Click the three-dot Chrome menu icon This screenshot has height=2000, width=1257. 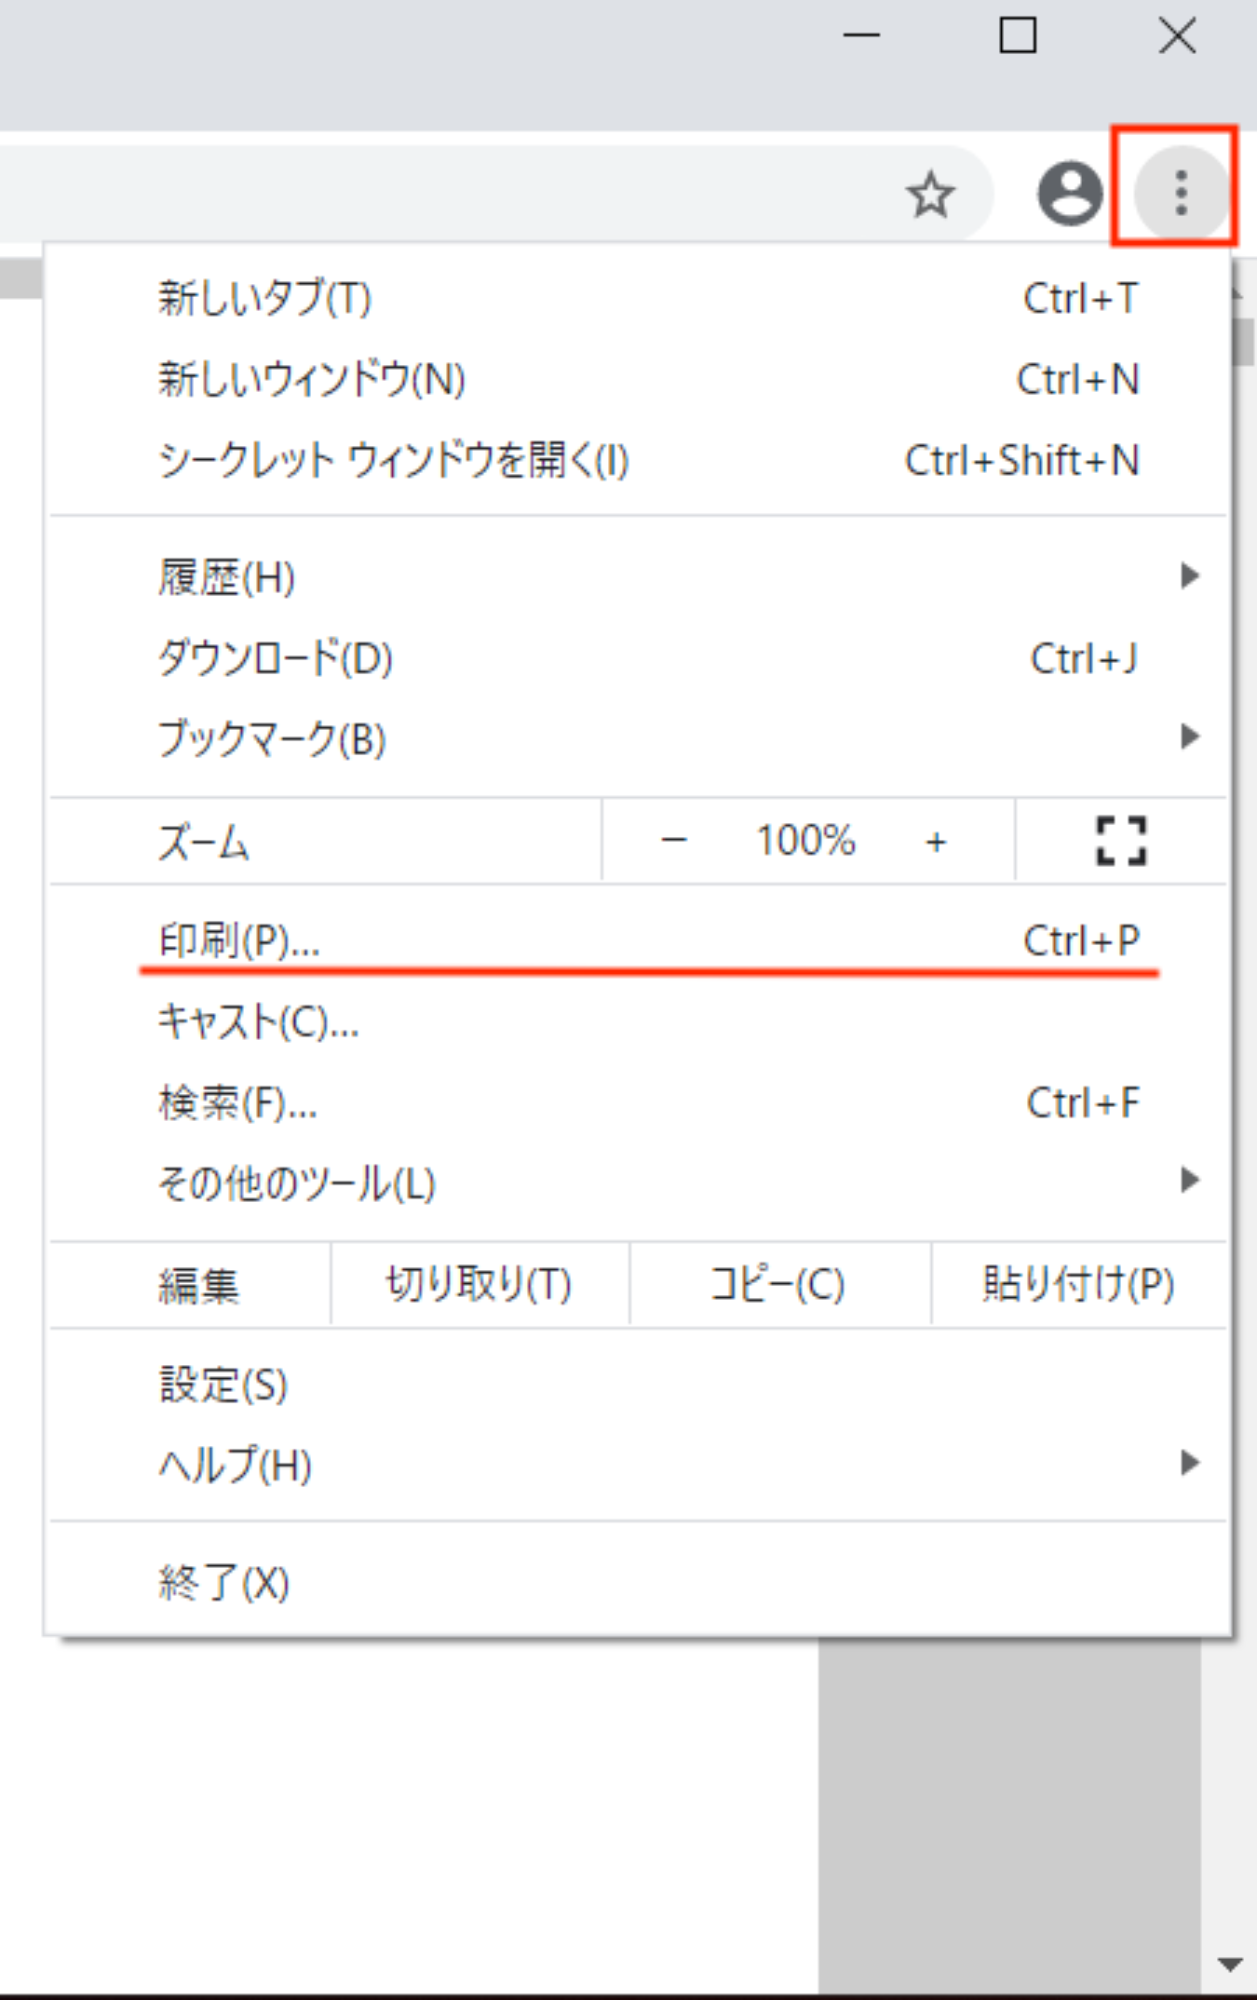[1180, 192]
